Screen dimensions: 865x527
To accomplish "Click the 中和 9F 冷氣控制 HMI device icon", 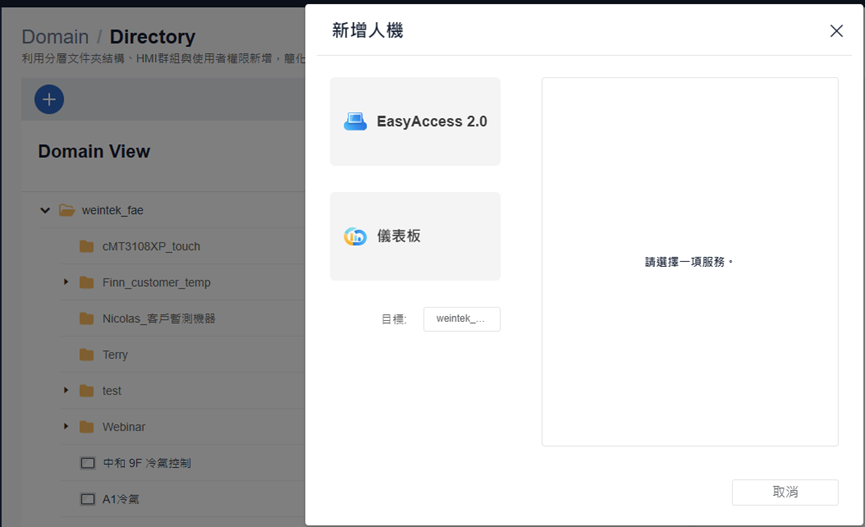I will point(88,463).
